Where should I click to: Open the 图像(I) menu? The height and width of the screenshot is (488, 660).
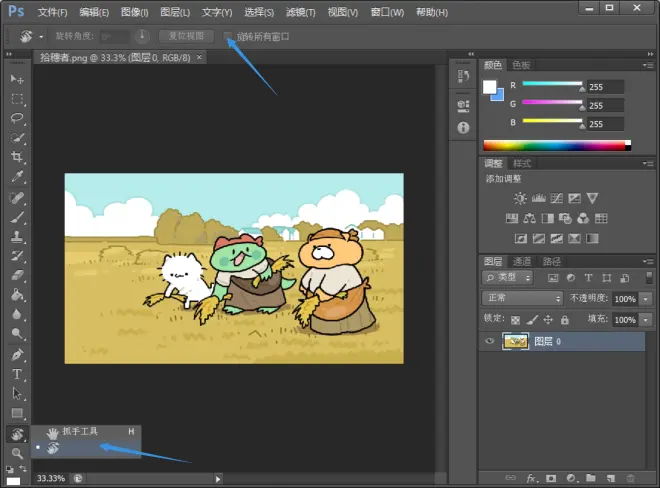(134, 12)
